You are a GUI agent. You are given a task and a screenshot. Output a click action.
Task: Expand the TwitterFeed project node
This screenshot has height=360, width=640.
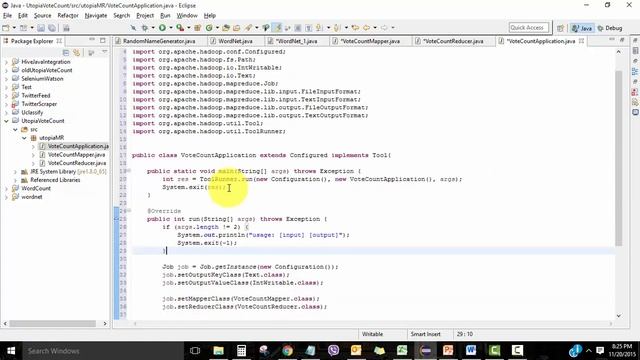click(6, 96)
